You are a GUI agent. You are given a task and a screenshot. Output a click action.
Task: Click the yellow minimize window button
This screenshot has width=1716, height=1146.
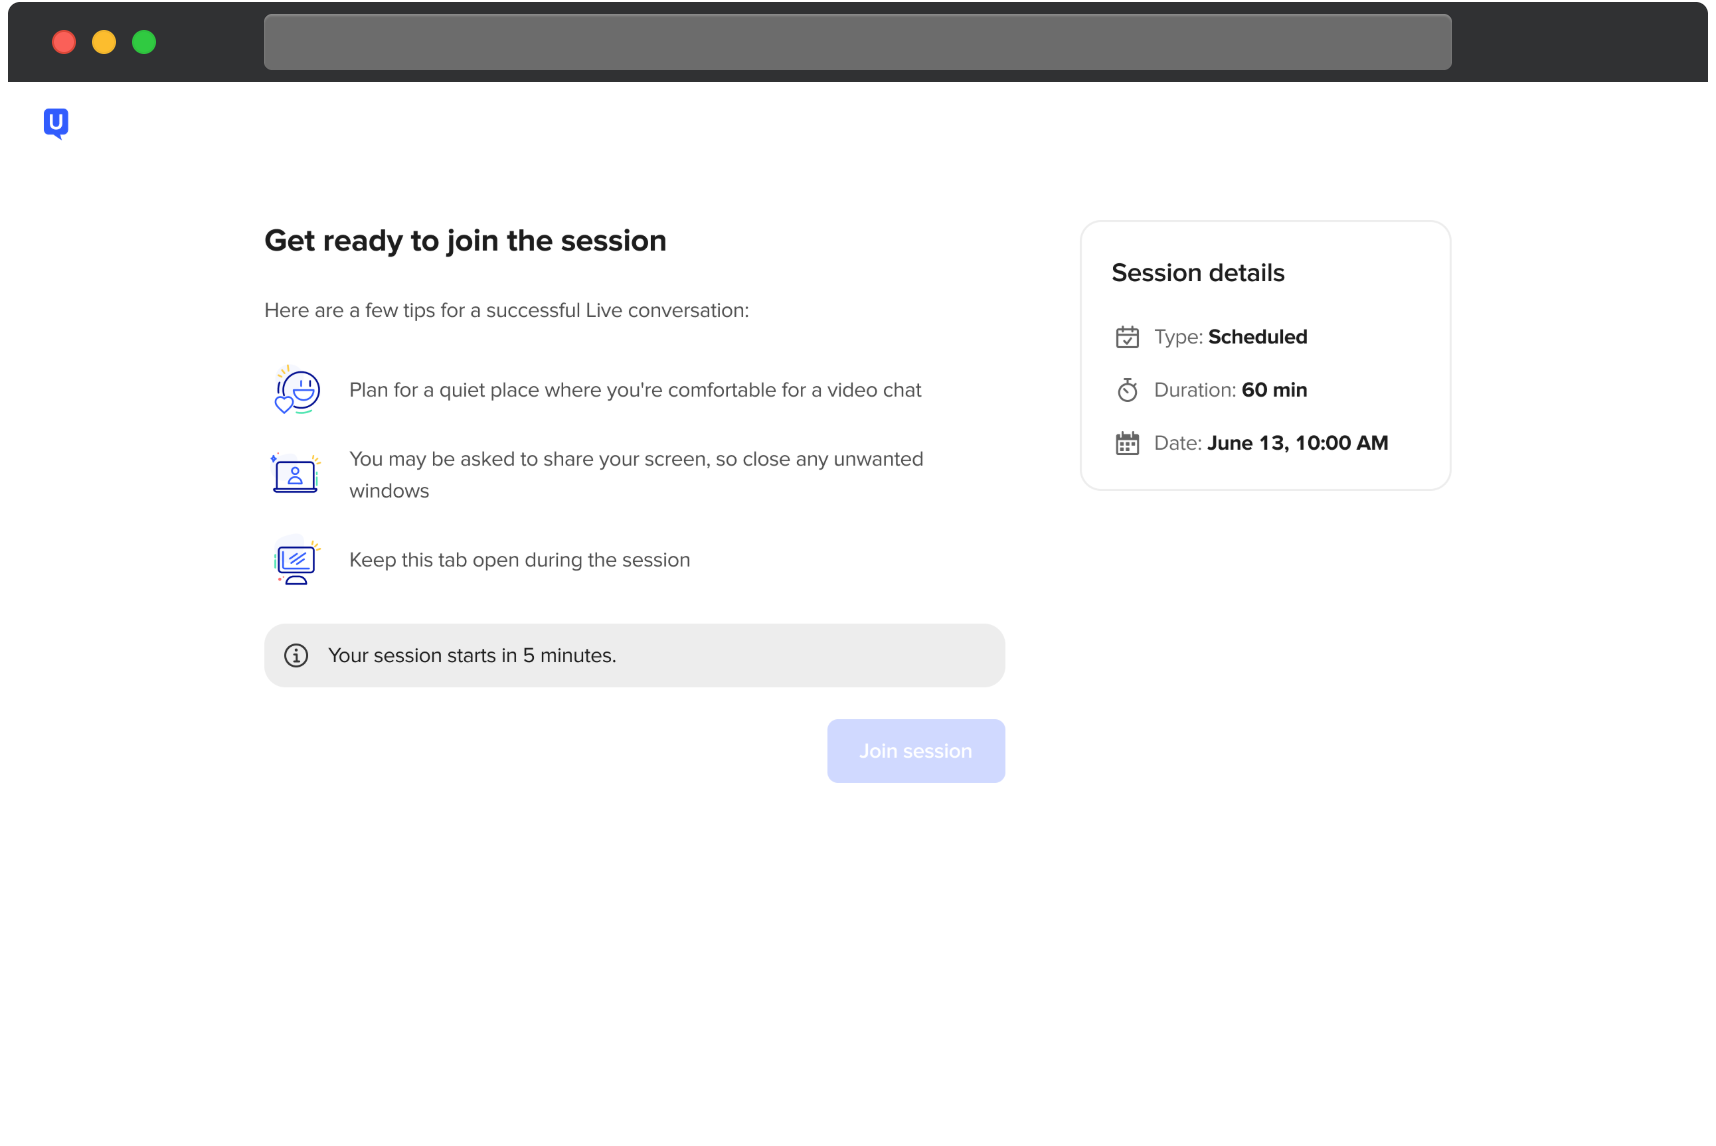click(x=104, y=42)
